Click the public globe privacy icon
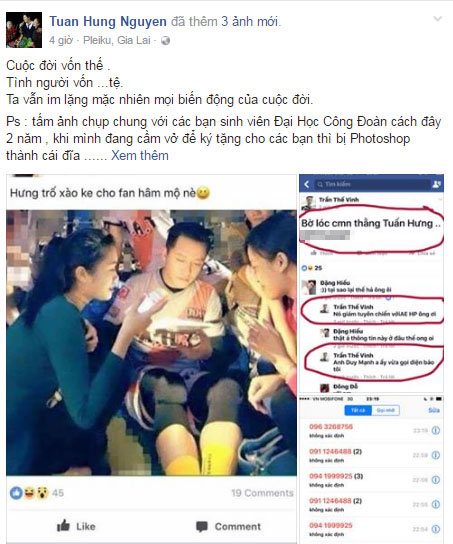The image size is (453, 544). [x=166, y=41]
